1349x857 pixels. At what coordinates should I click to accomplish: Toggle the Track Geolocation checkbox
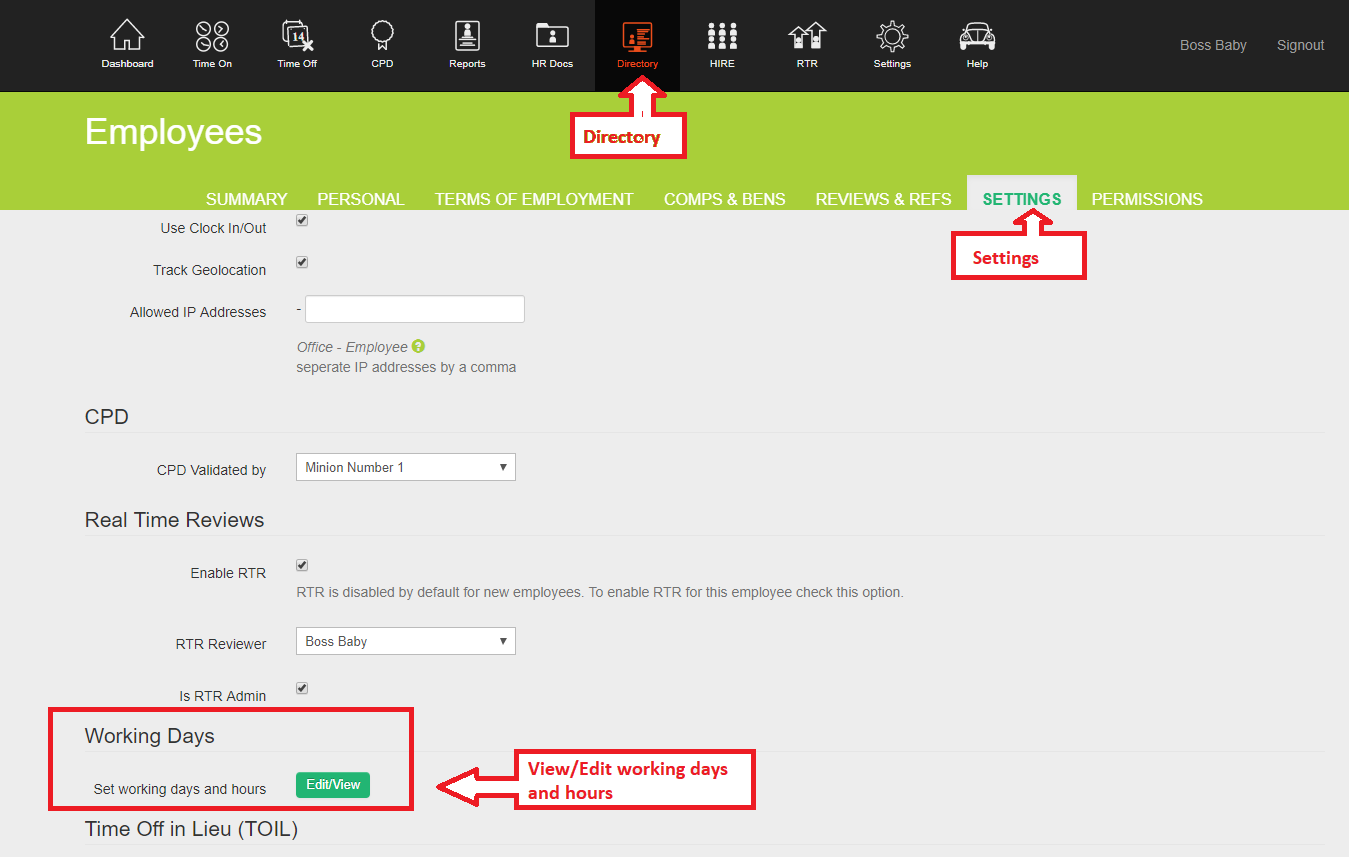click(302, 262)
